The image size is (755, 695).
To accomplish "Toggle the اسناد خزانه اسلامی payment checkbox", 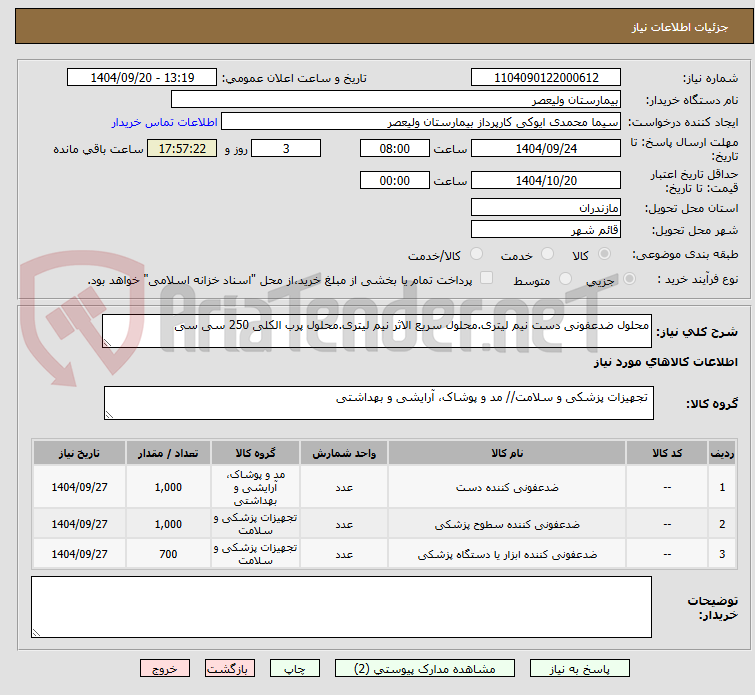I will click(486, 278).
